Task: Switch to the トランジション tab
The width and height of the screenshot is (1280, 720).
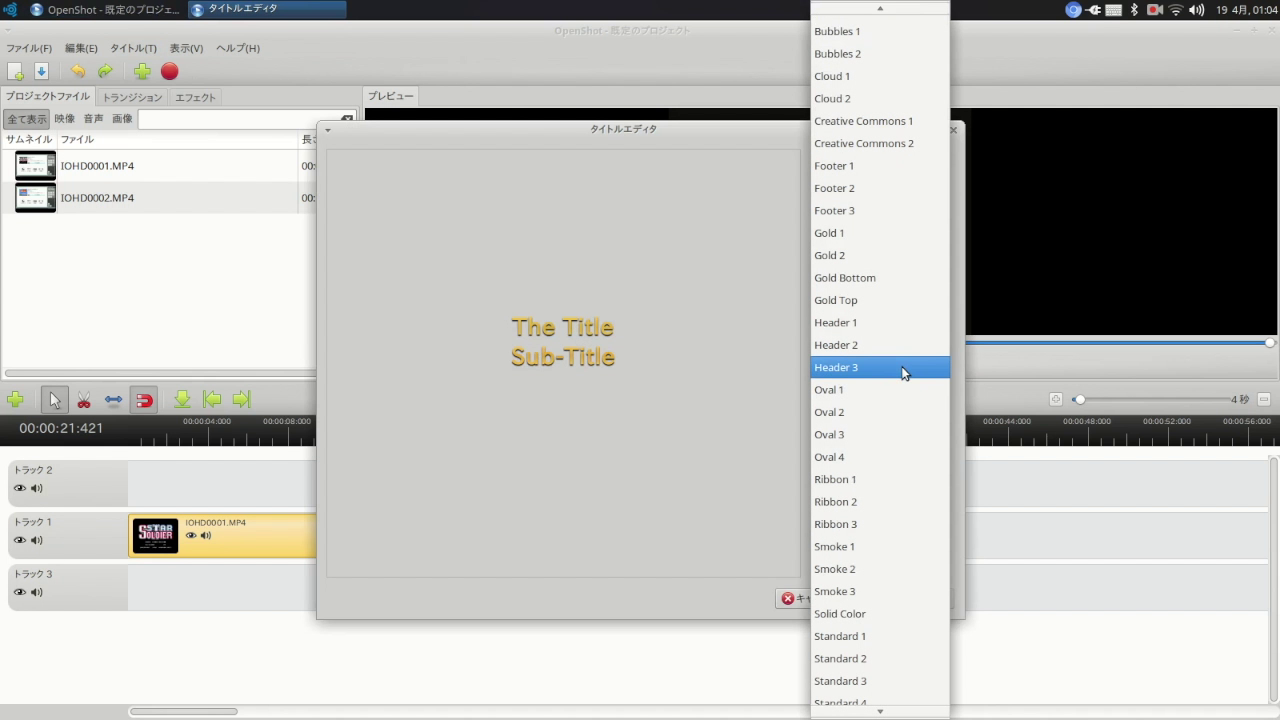Action: [x=132, y=97]
